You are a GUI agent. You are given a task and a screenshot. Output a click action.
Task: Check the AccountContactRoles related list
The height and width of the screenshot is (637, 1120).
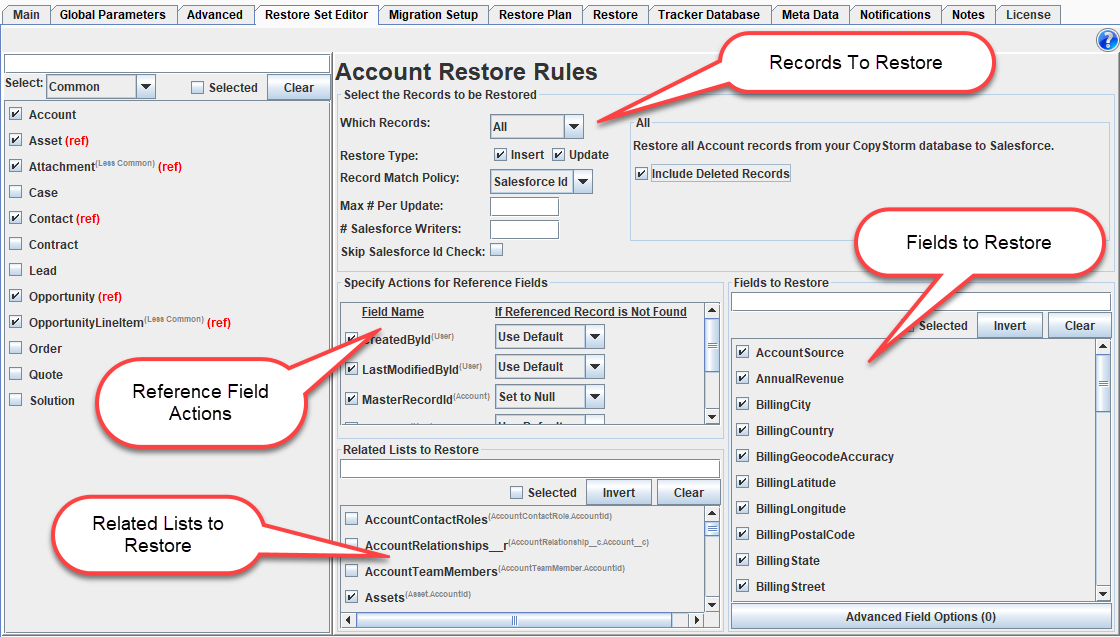click(x=352, y=519)
